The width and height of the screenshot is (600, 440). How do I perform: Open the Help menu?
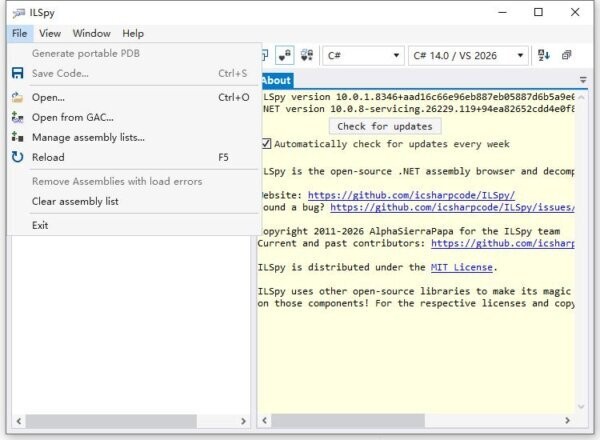(x=133, y=34)
